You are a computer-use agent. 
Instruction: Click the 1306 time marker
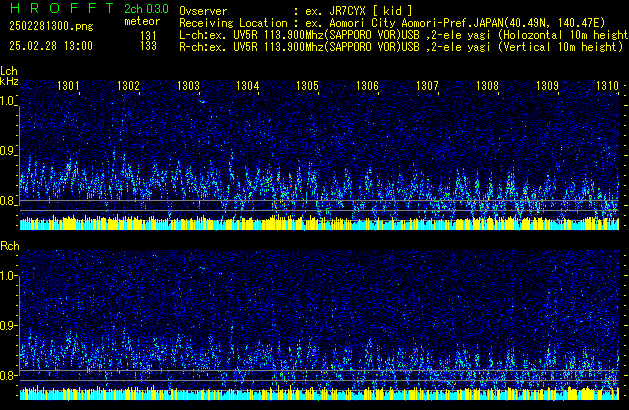pyautogui.click(x=367, y=86)
